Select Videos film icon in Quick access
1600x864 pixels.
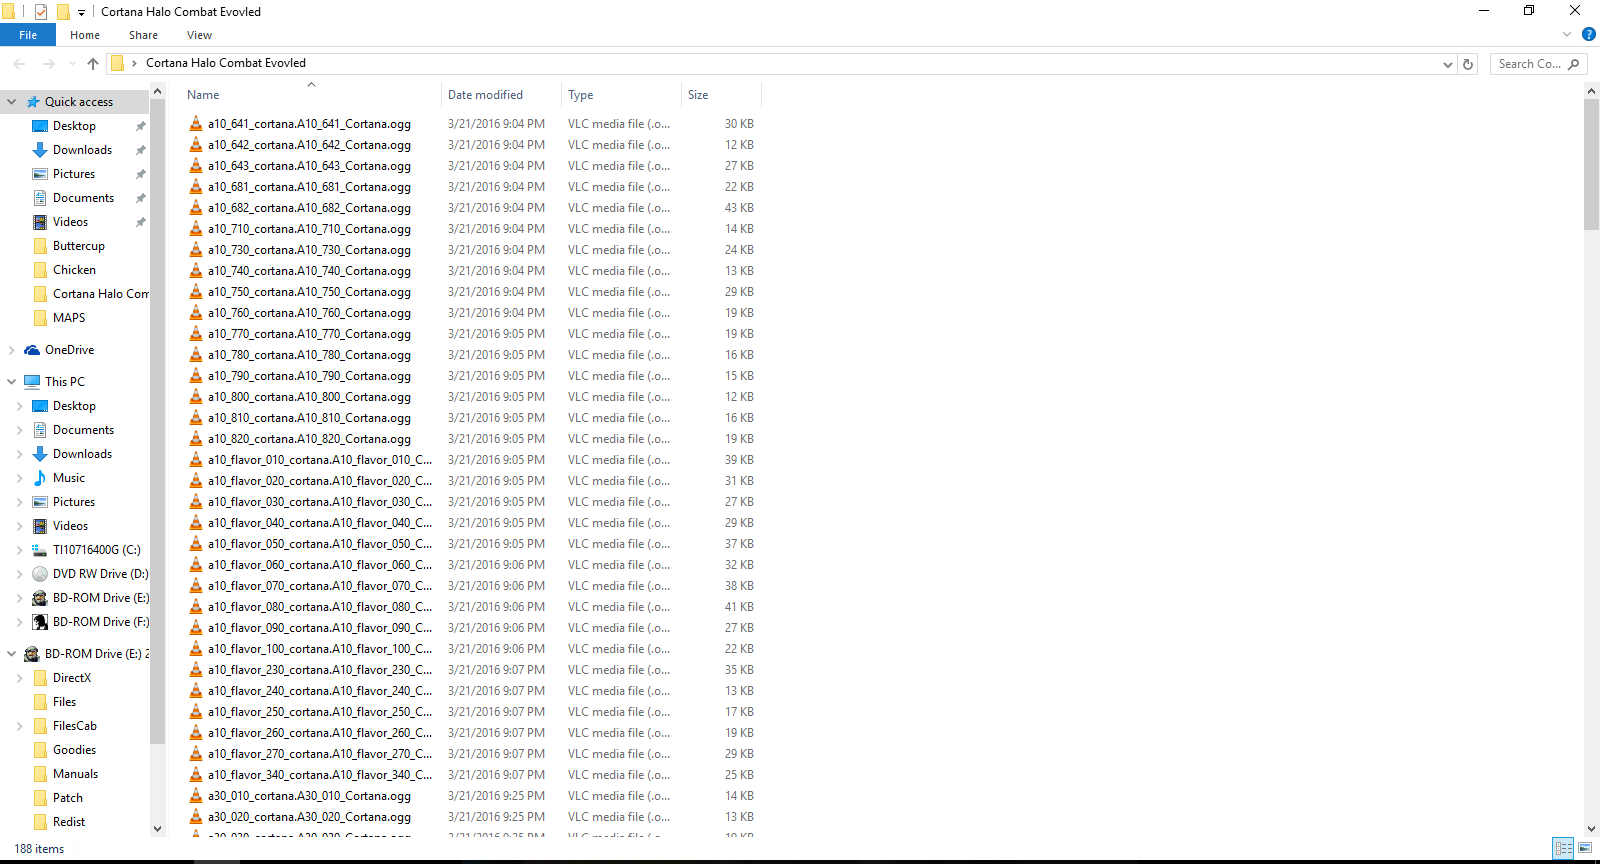(40, 222)
